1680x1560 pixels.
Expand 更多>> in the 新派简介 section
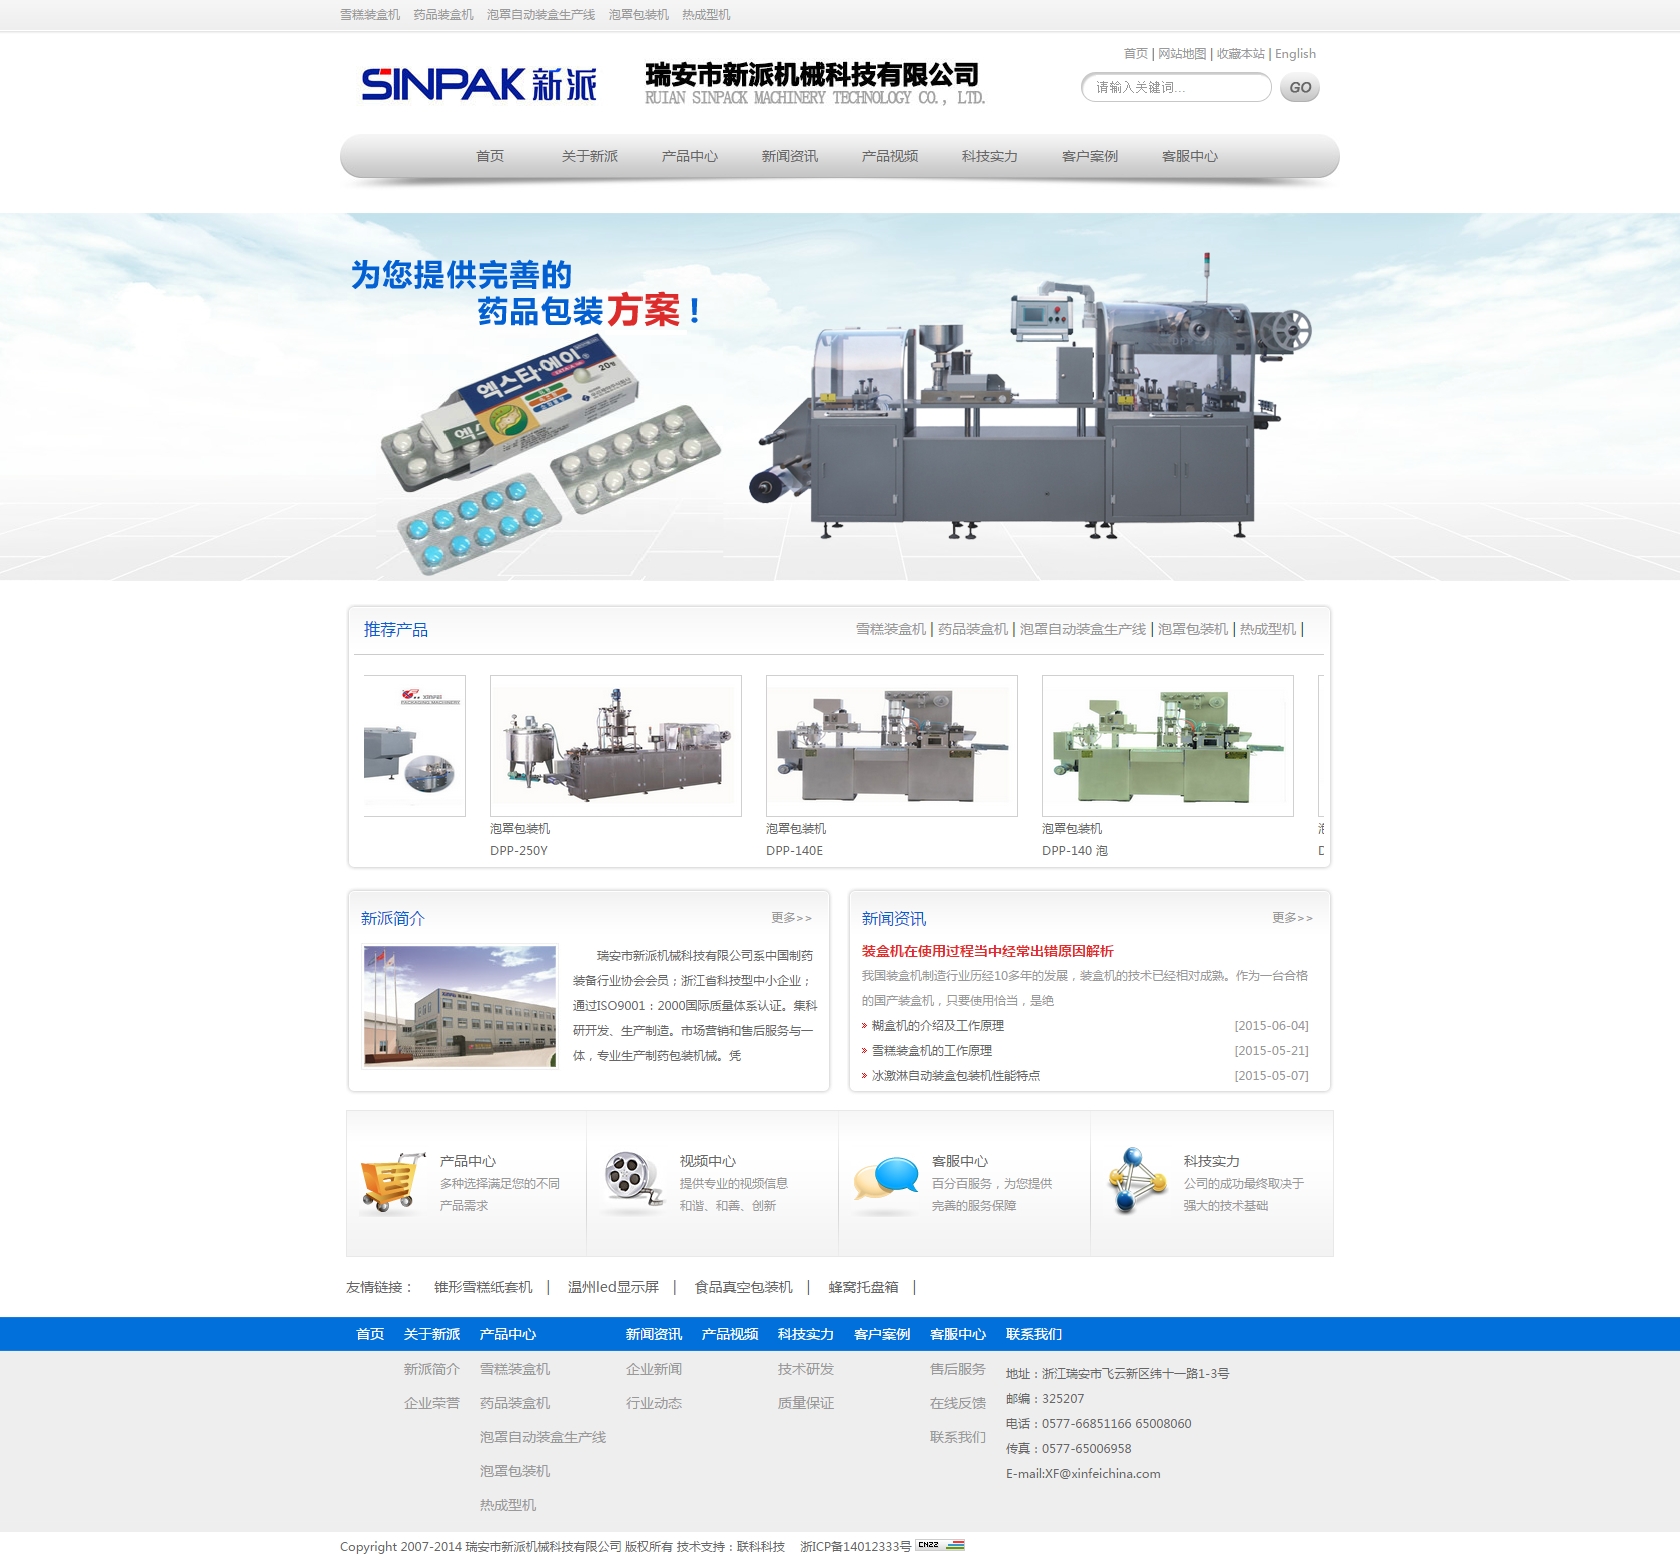pos(791,918)
